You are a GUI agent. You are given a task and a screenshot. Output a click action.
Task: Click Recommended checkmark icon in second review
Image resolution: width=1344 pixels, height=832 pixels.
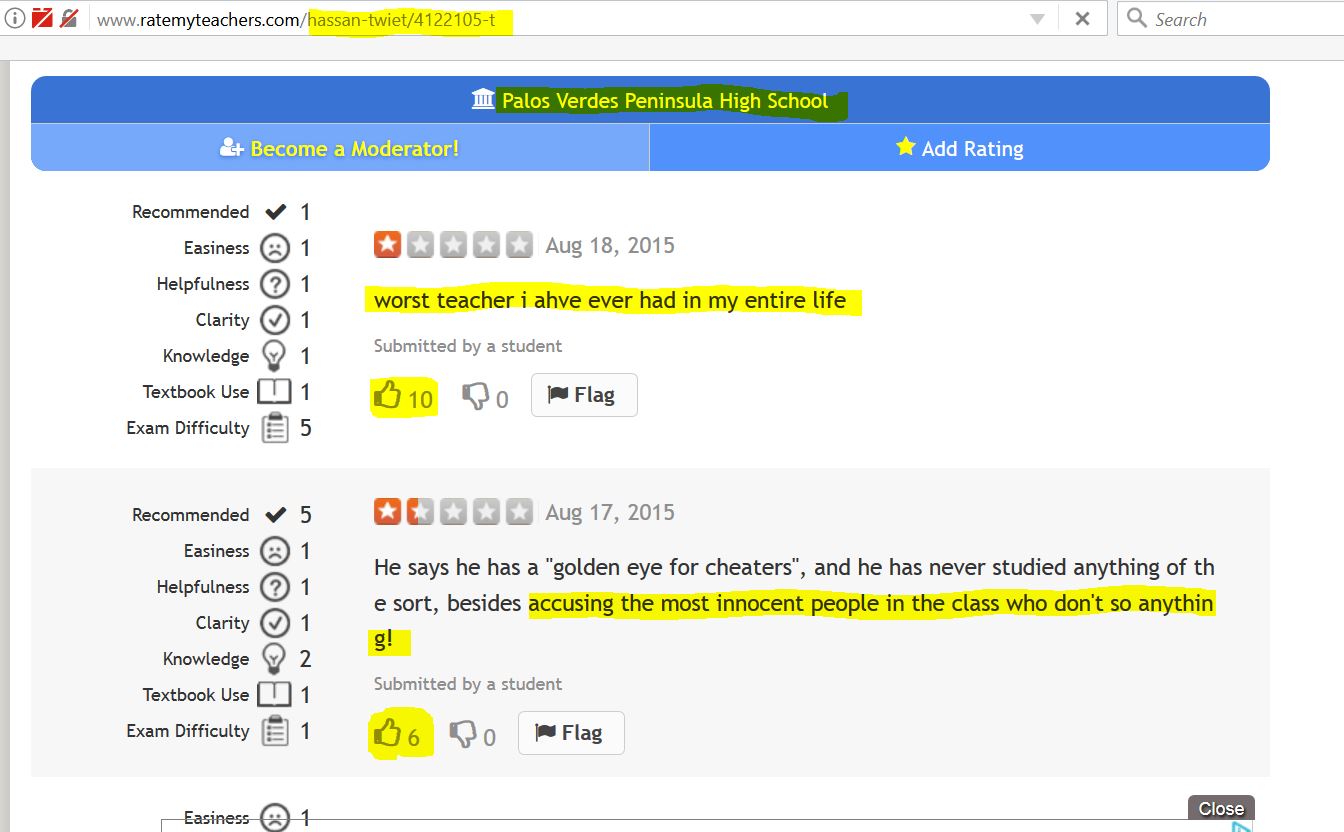point(276,515)
